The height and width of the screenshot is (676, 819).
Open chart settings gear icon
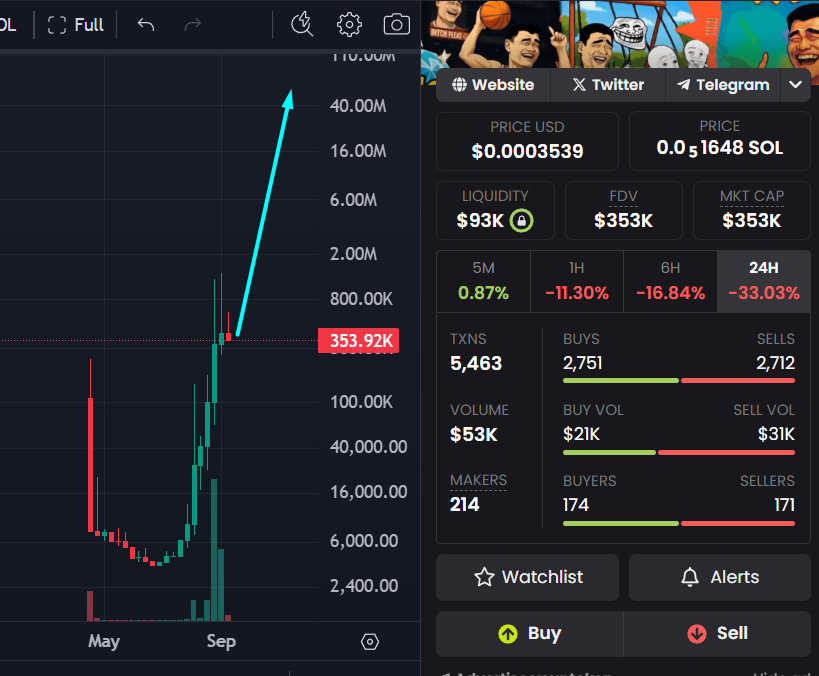349,25
